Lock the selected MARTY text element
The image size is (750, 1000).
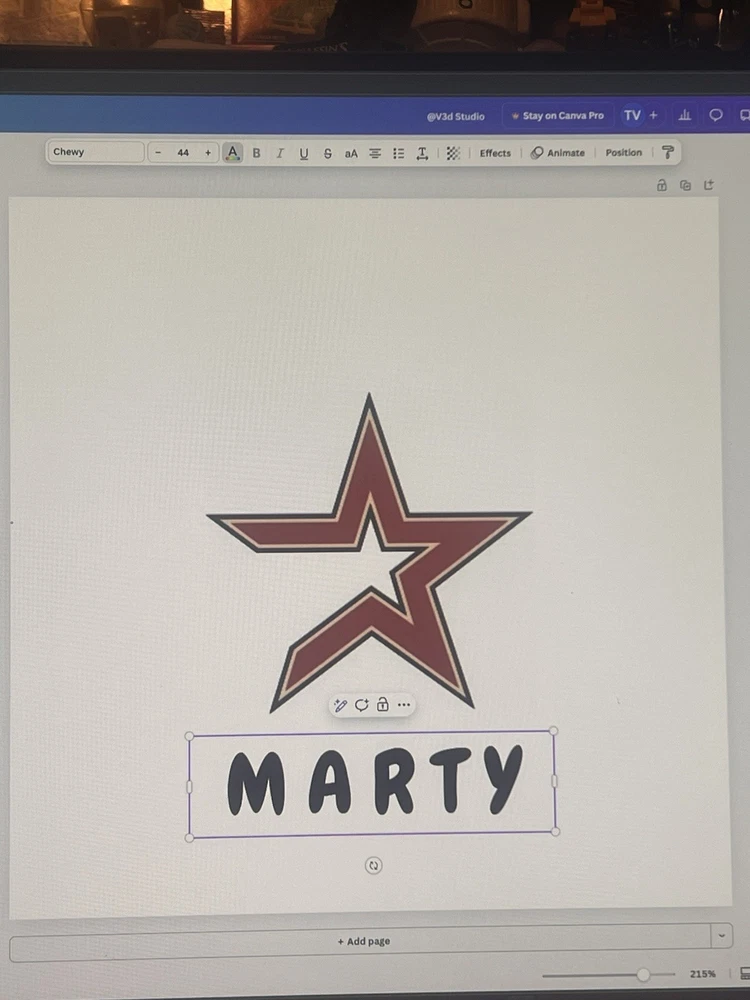tap(383, 705)
